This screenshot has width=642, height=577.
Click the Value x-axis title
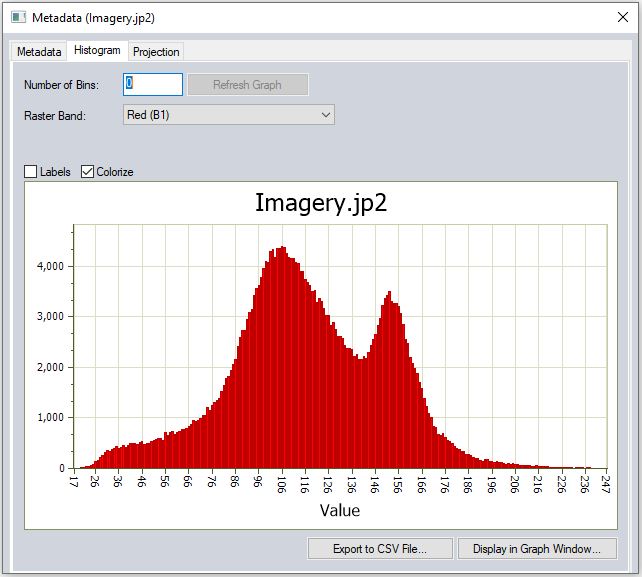click(339, 510)
